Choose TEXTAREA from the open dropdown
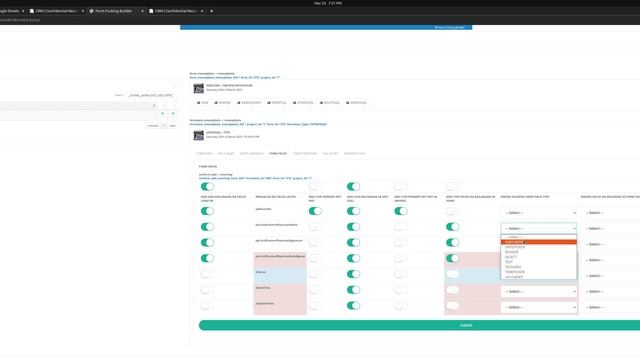 click(539, 267)
